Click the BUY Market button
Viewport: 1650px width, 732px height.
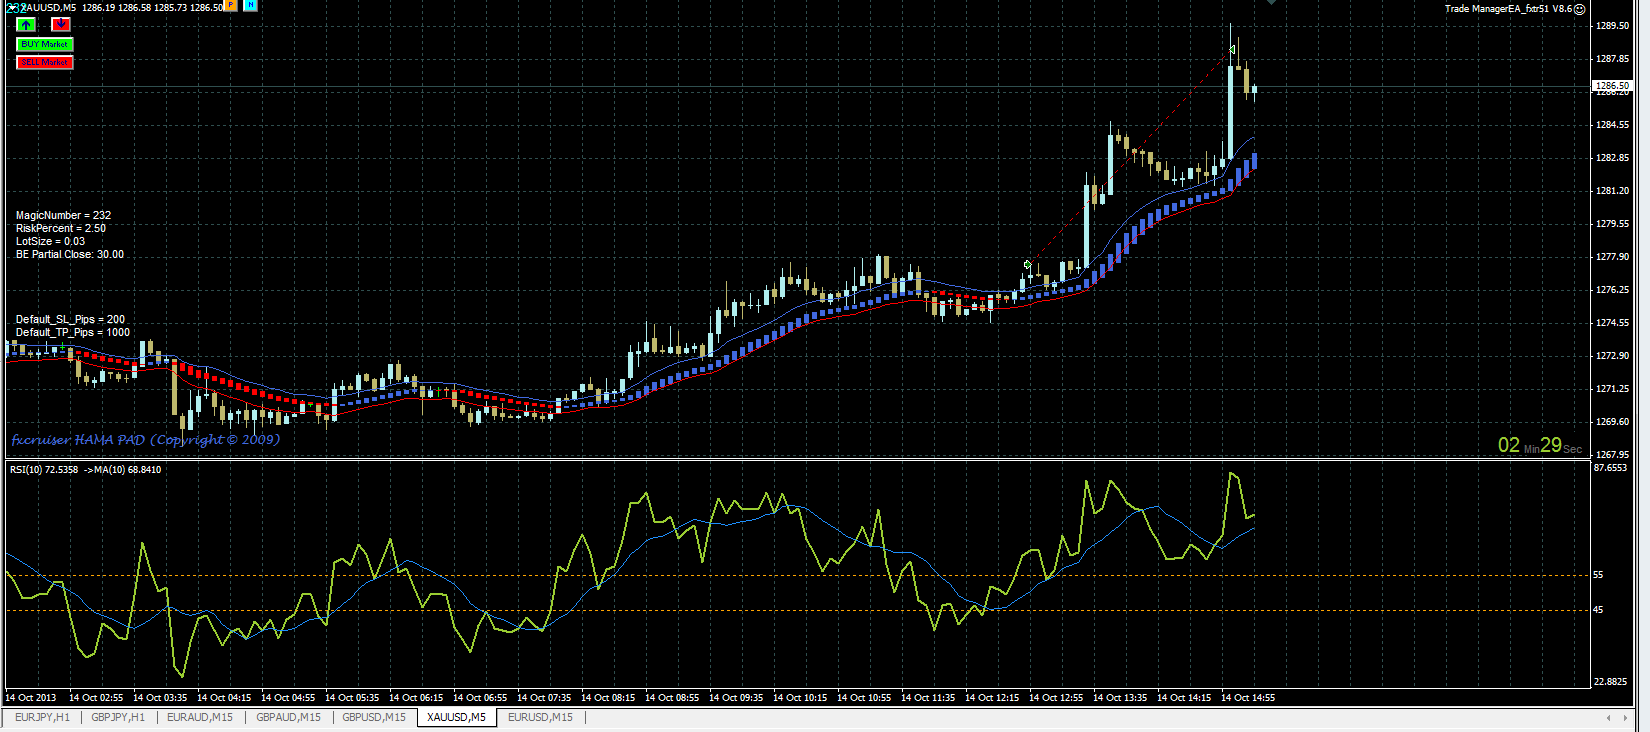45,44
